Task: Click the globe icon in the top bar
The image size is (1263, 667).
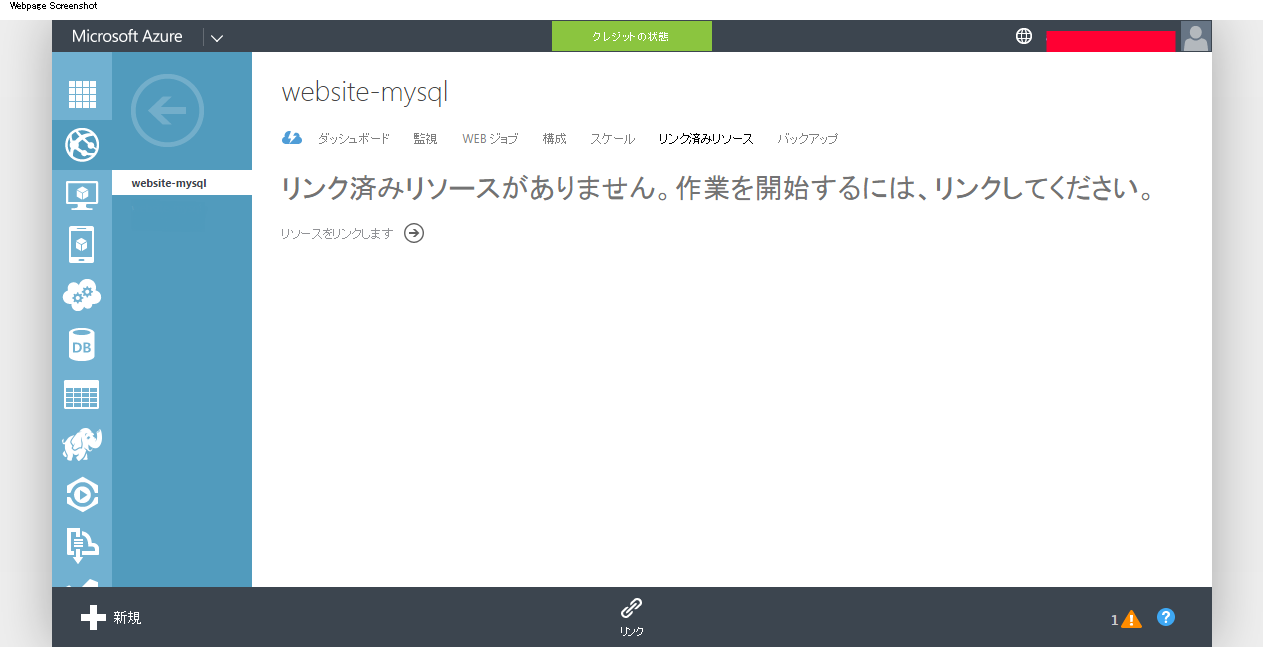Action: click(x=1023, y=35)
